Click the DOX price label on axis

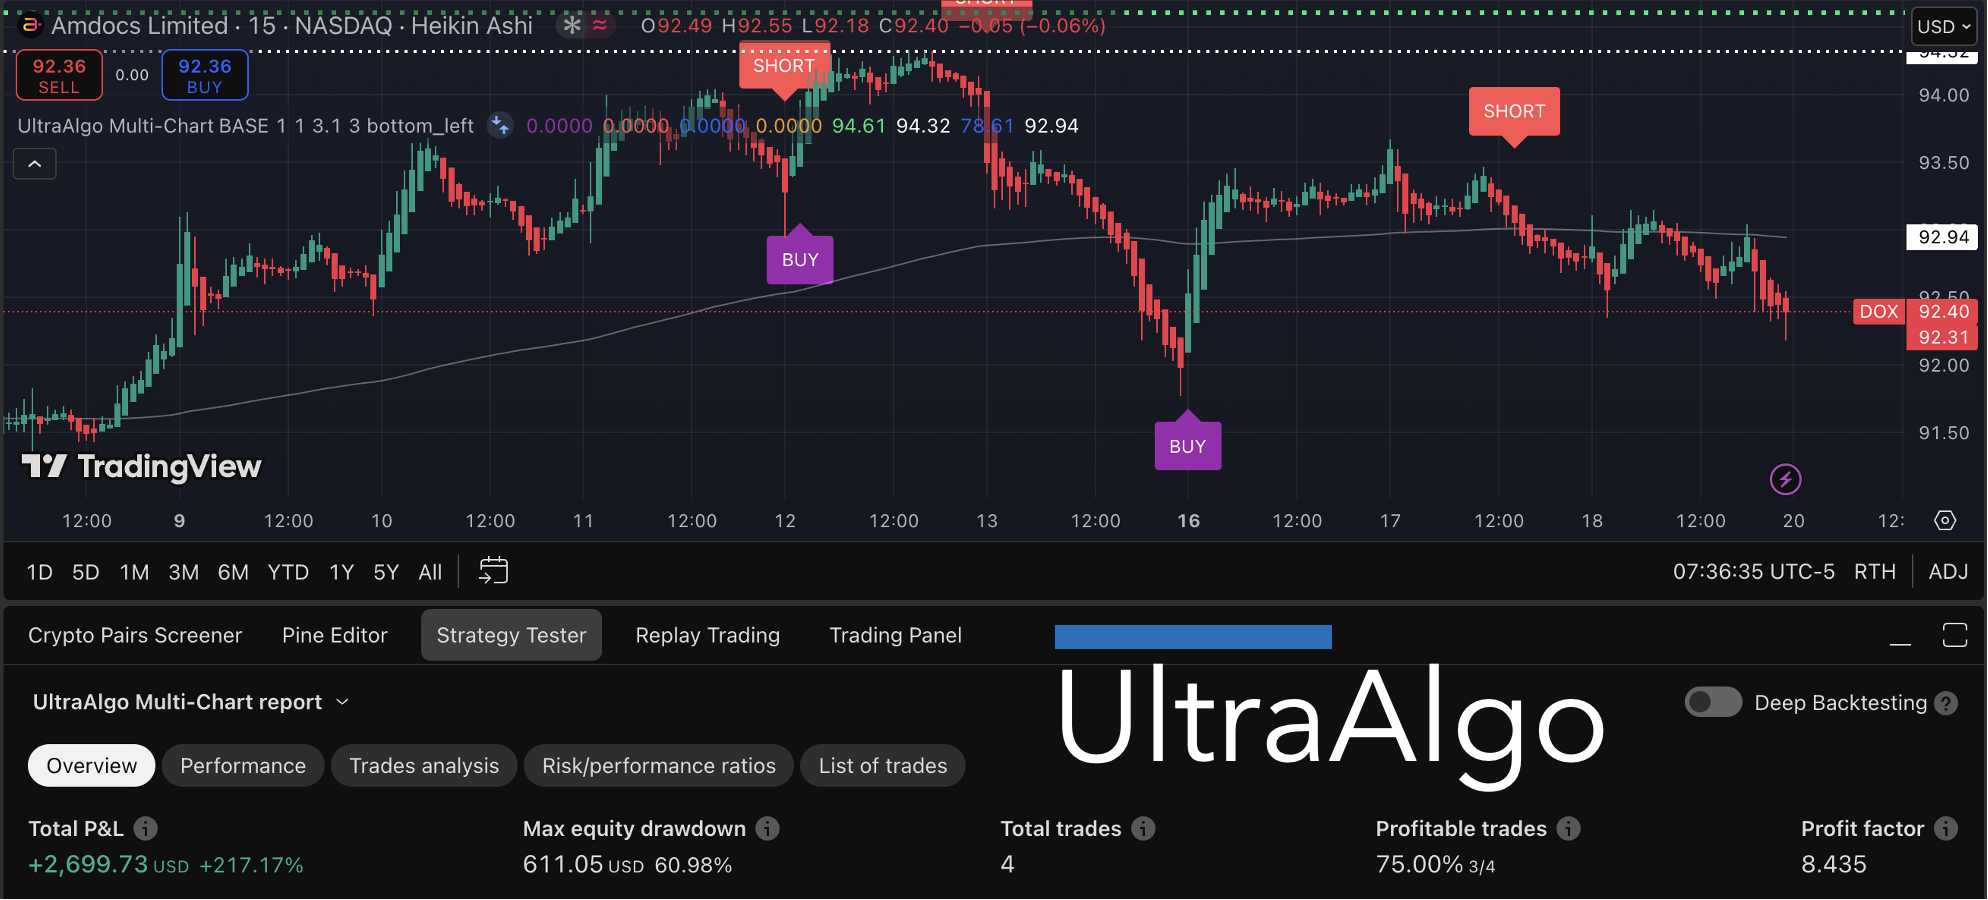tap(1879, 312)
